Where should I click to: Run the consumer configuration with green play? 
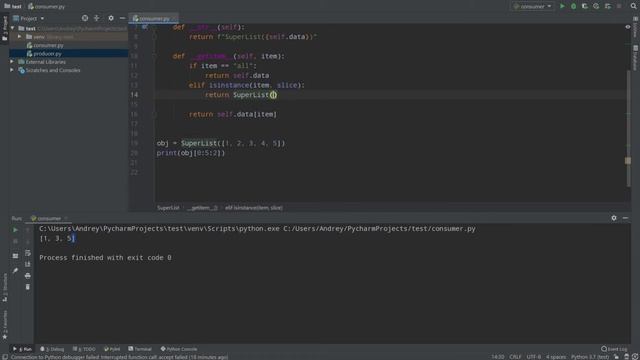coord(562,6)
